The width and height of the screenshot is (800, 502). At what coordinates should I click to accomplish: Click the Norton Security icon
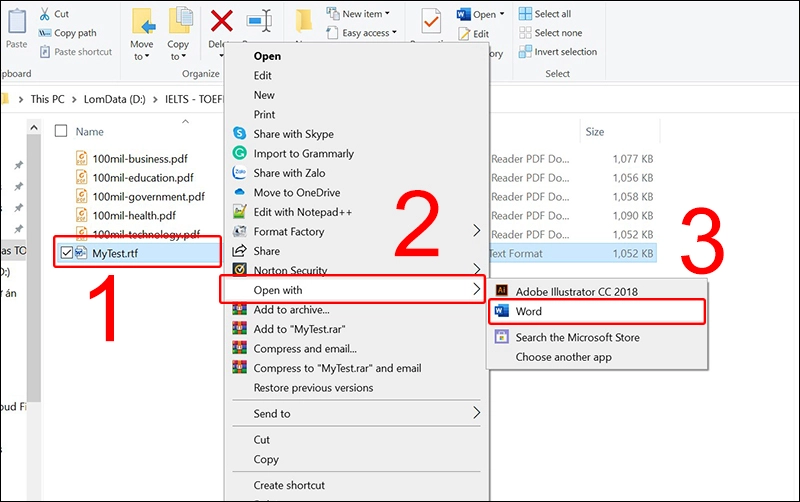(x=239, y=269)
